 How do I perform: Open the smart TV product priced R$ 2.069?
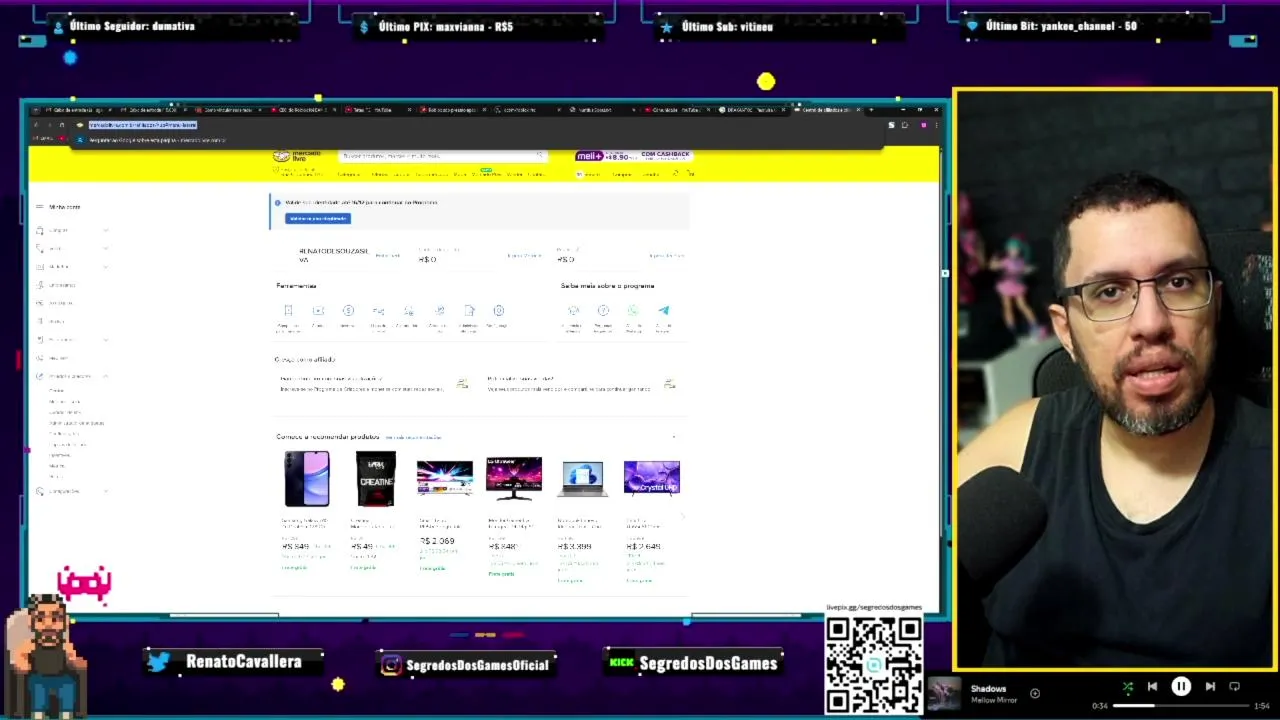coord(445,478)
